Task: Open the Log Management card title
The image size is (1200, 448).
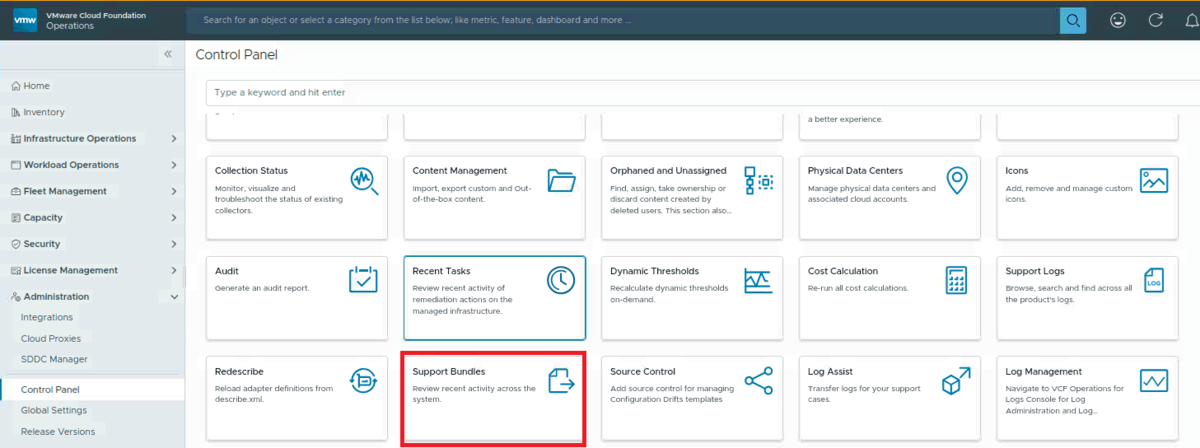Action: 1044,372
